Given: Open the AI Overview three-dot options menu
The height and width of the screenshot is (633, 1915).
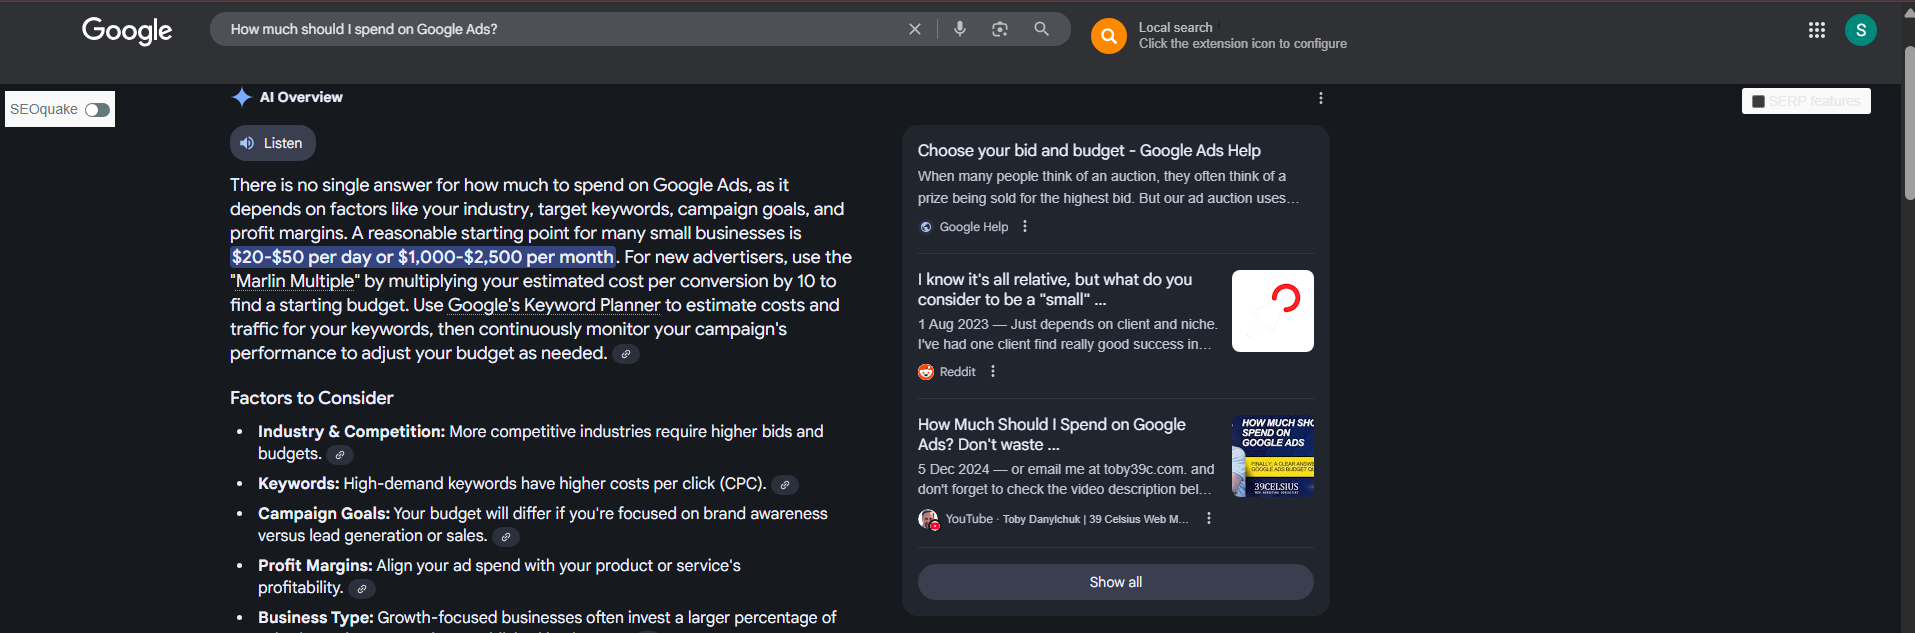Looking at the screenshot, I should click(x=1321, y=98).
